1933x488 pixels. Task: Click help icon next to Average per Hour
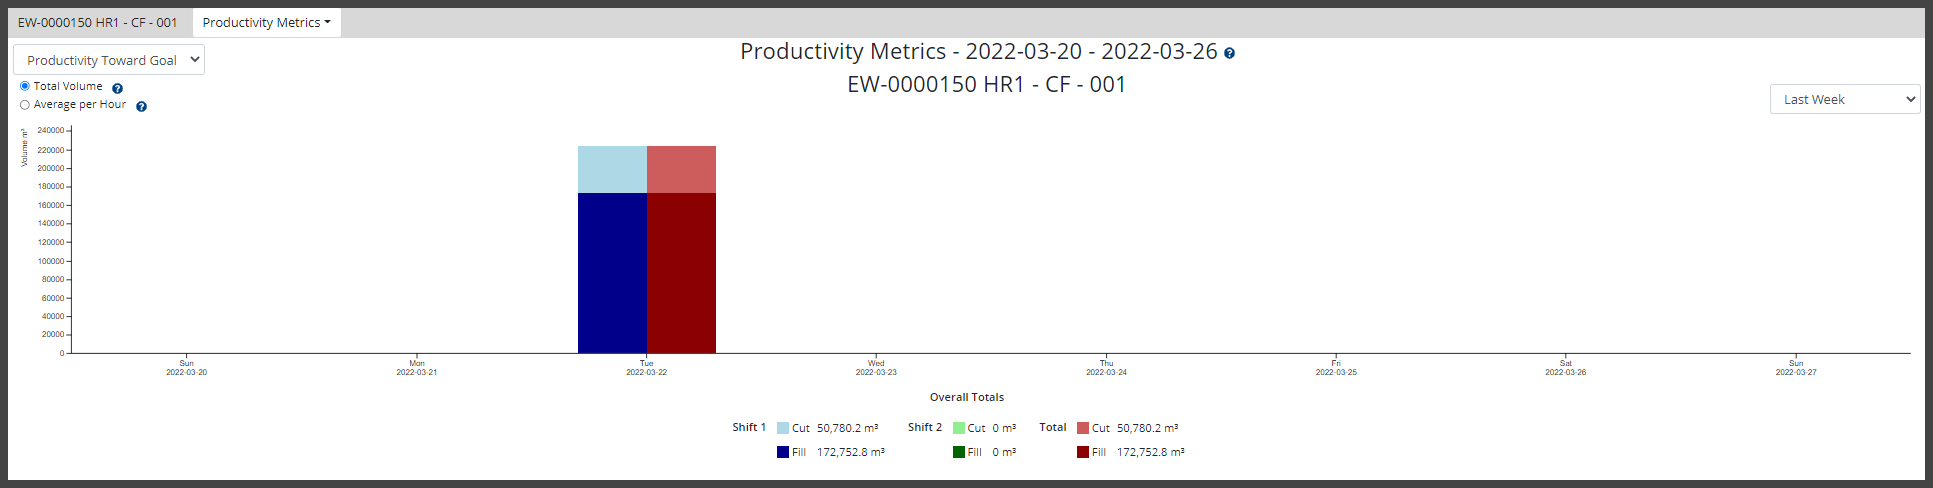(x=141, y=107)
